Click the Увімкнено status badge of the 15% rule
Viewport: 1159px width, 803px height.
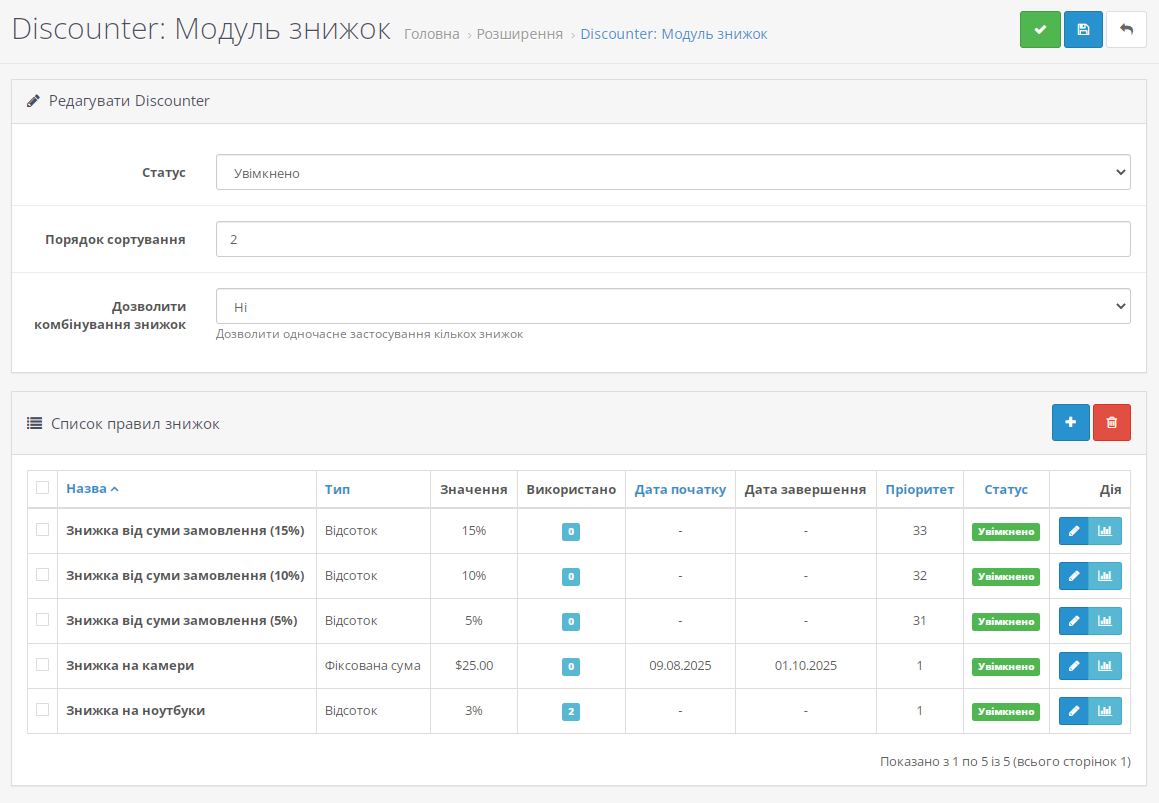1005,532
